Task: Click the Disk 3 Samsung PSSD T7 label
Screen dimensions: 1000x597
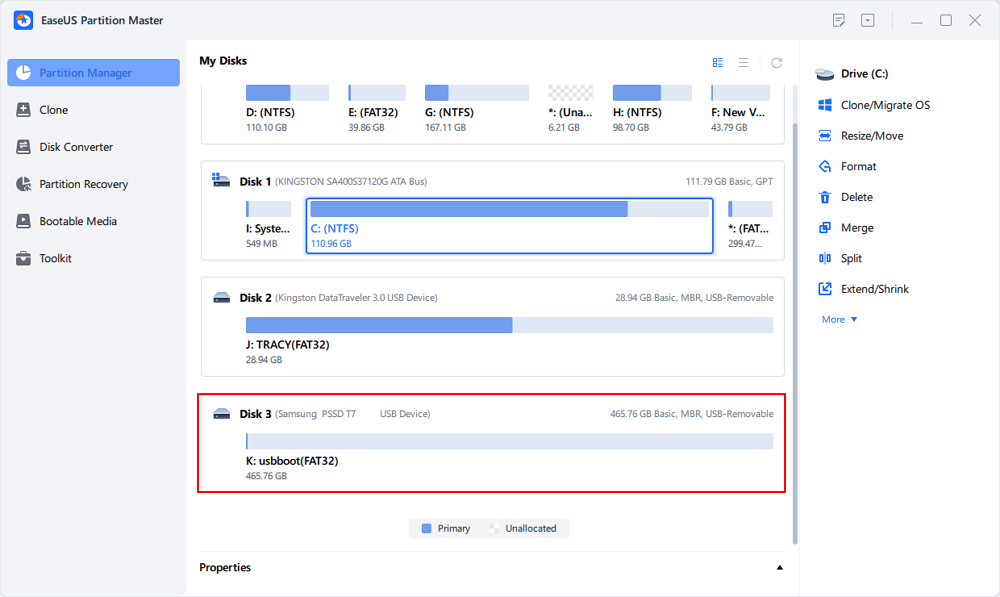Action: click(x=353, y=414)
